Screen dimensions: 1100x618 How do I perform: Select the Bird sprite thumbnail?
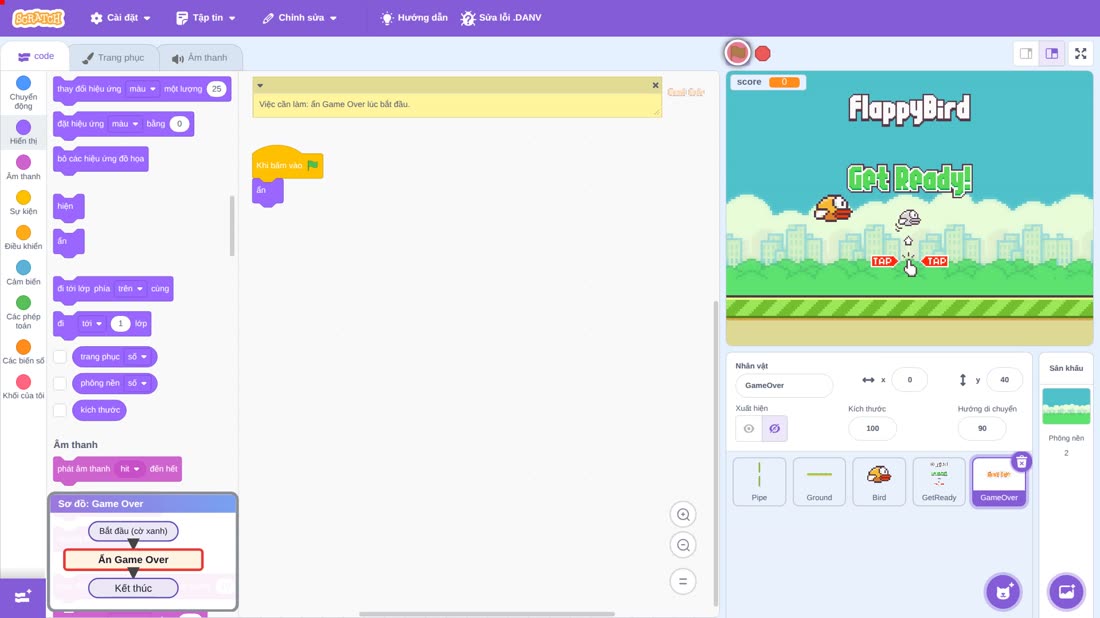(879, 481)
